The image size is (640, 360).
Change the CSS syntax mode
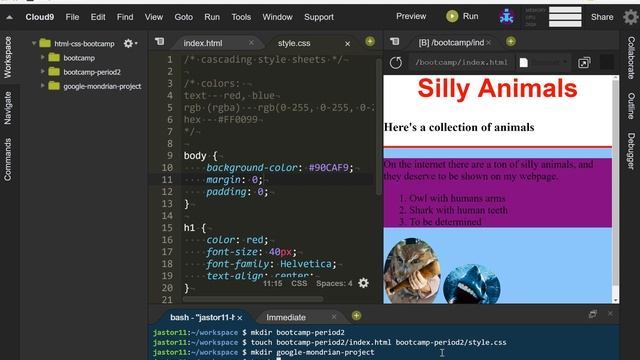[x=299, y=283]
